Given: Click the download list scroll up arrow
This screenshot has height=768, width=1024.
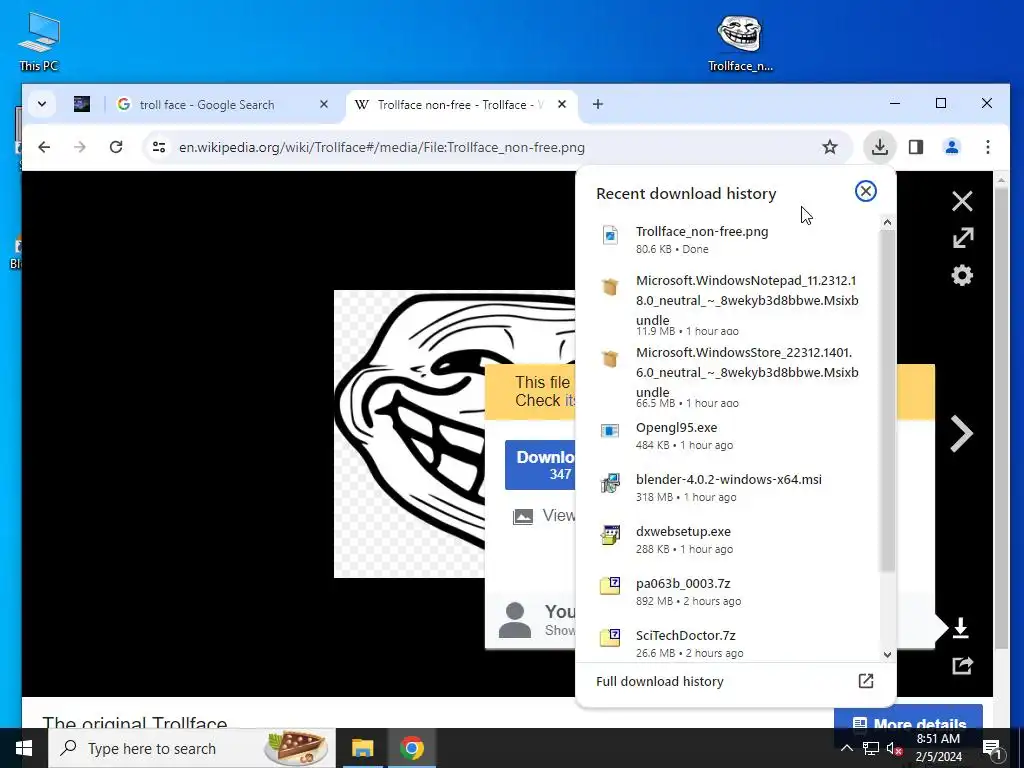Looking at the screenshot, I should [x=887, y=223].
